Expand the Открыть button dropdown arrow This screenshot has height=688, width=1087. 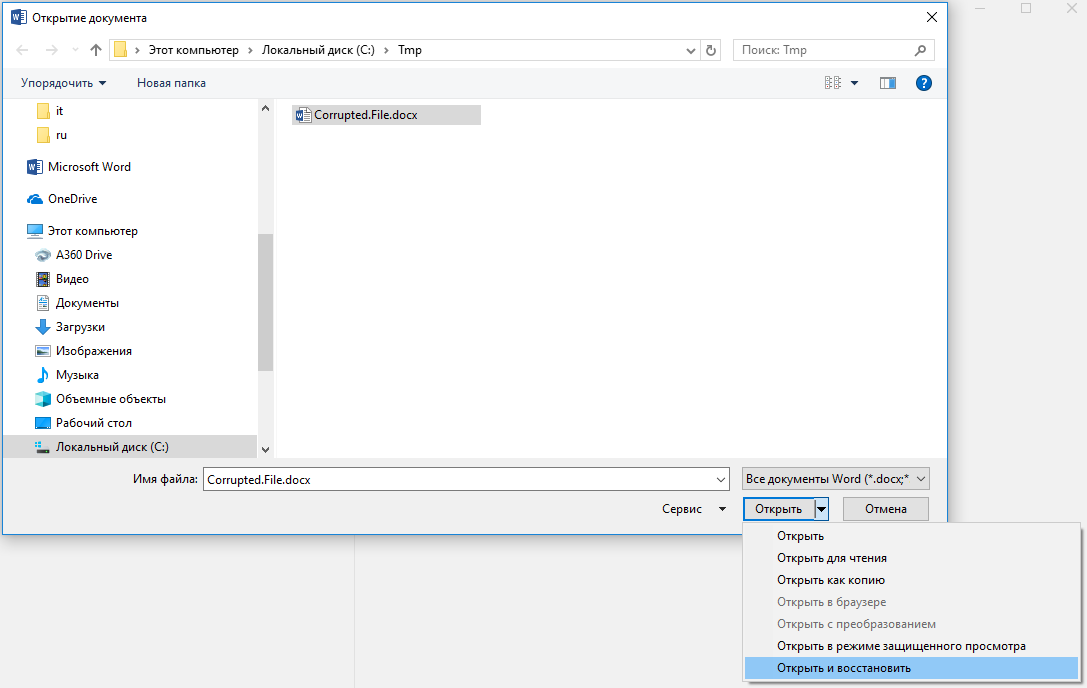[821, 509]
